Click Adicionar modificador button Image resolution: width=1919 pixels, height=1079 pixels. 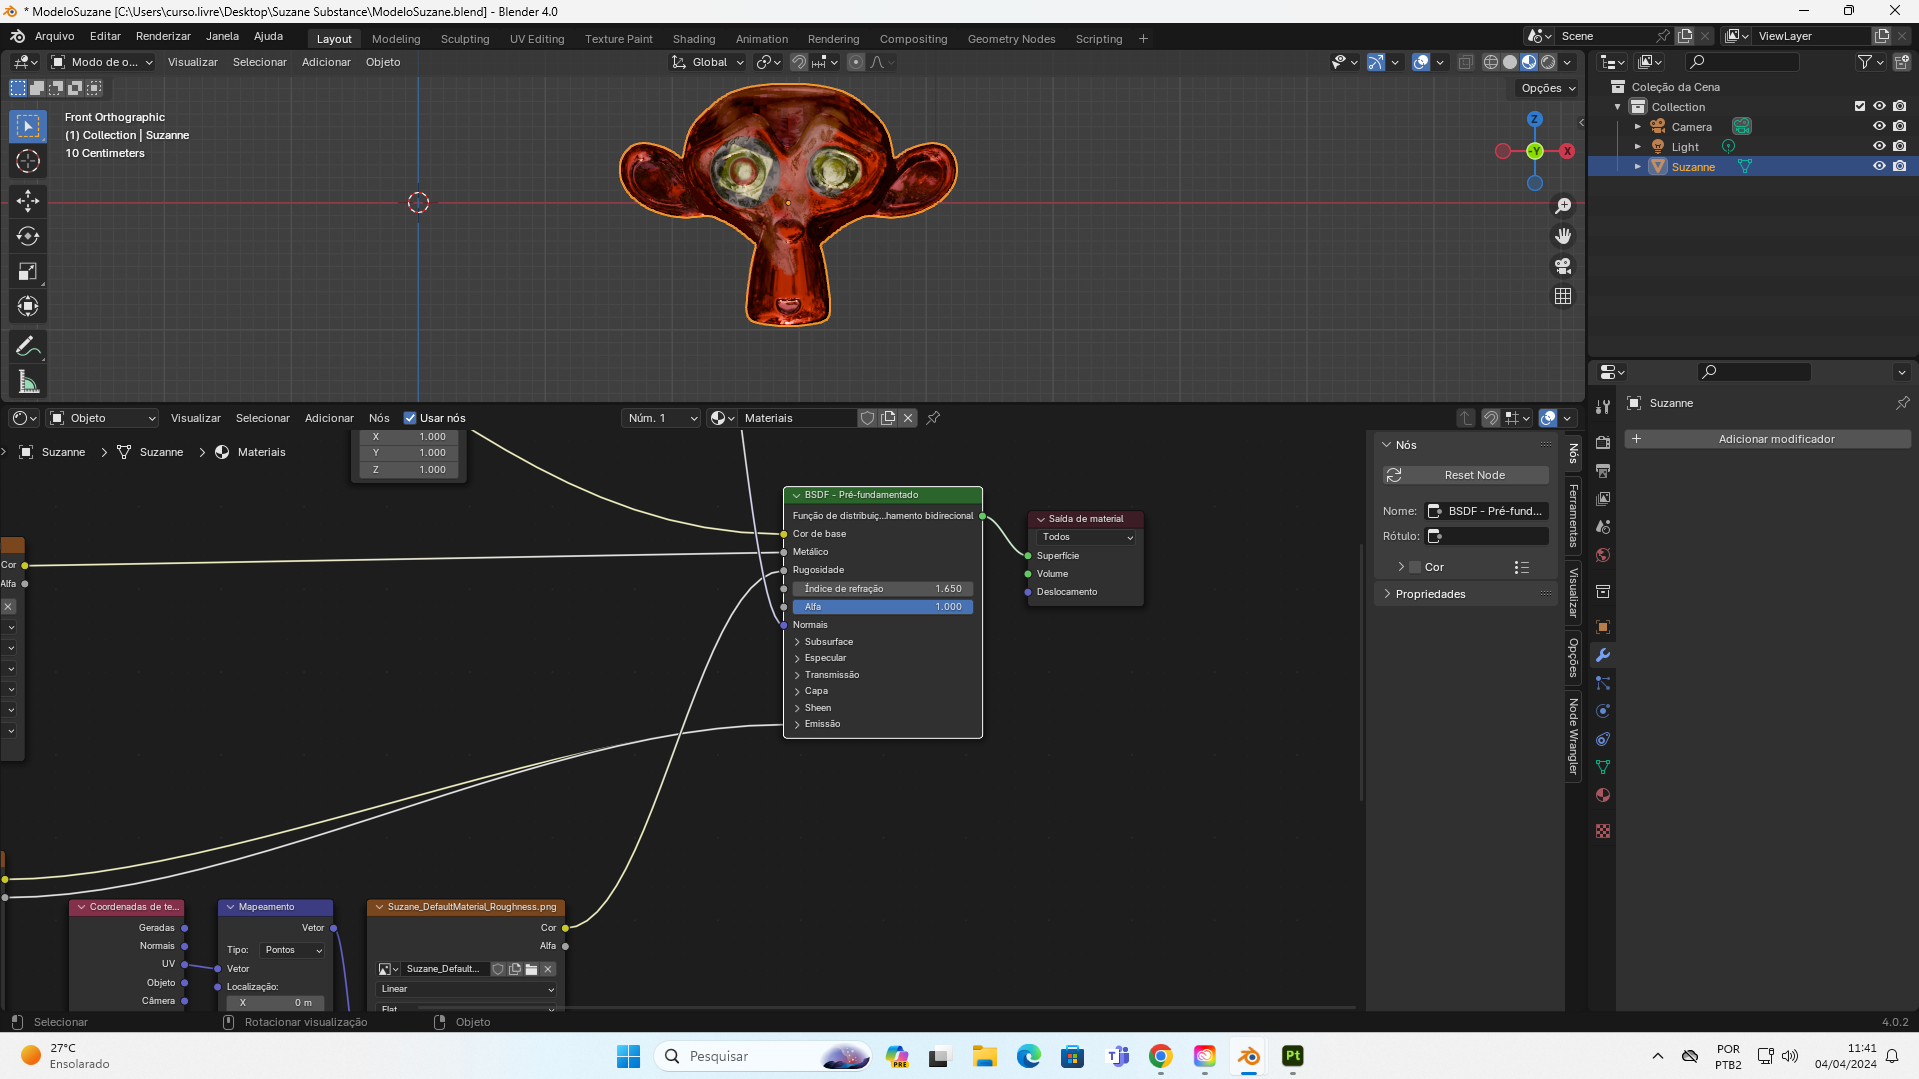coord(1768,439)
